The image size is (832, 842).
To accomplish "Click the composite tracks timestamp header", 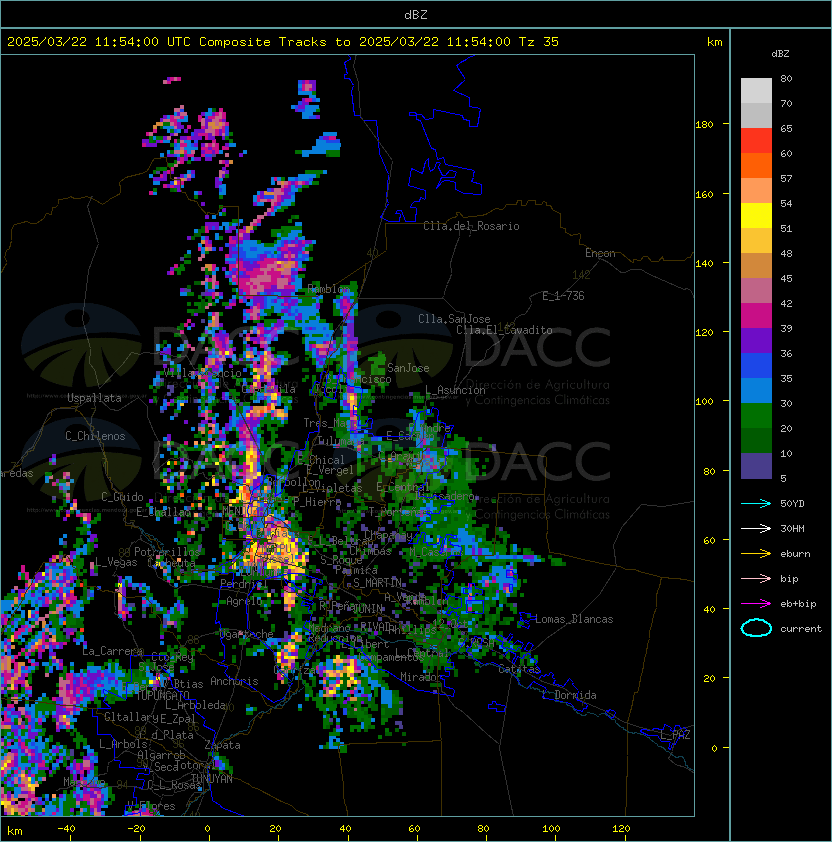I will coord(283,42).
